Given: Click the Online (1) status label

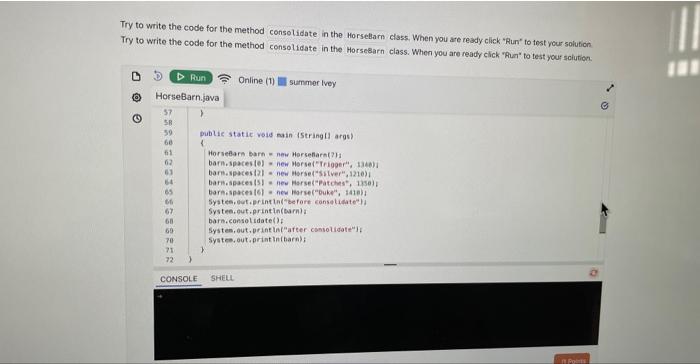Looking at the screenshot, I should 256,80.
